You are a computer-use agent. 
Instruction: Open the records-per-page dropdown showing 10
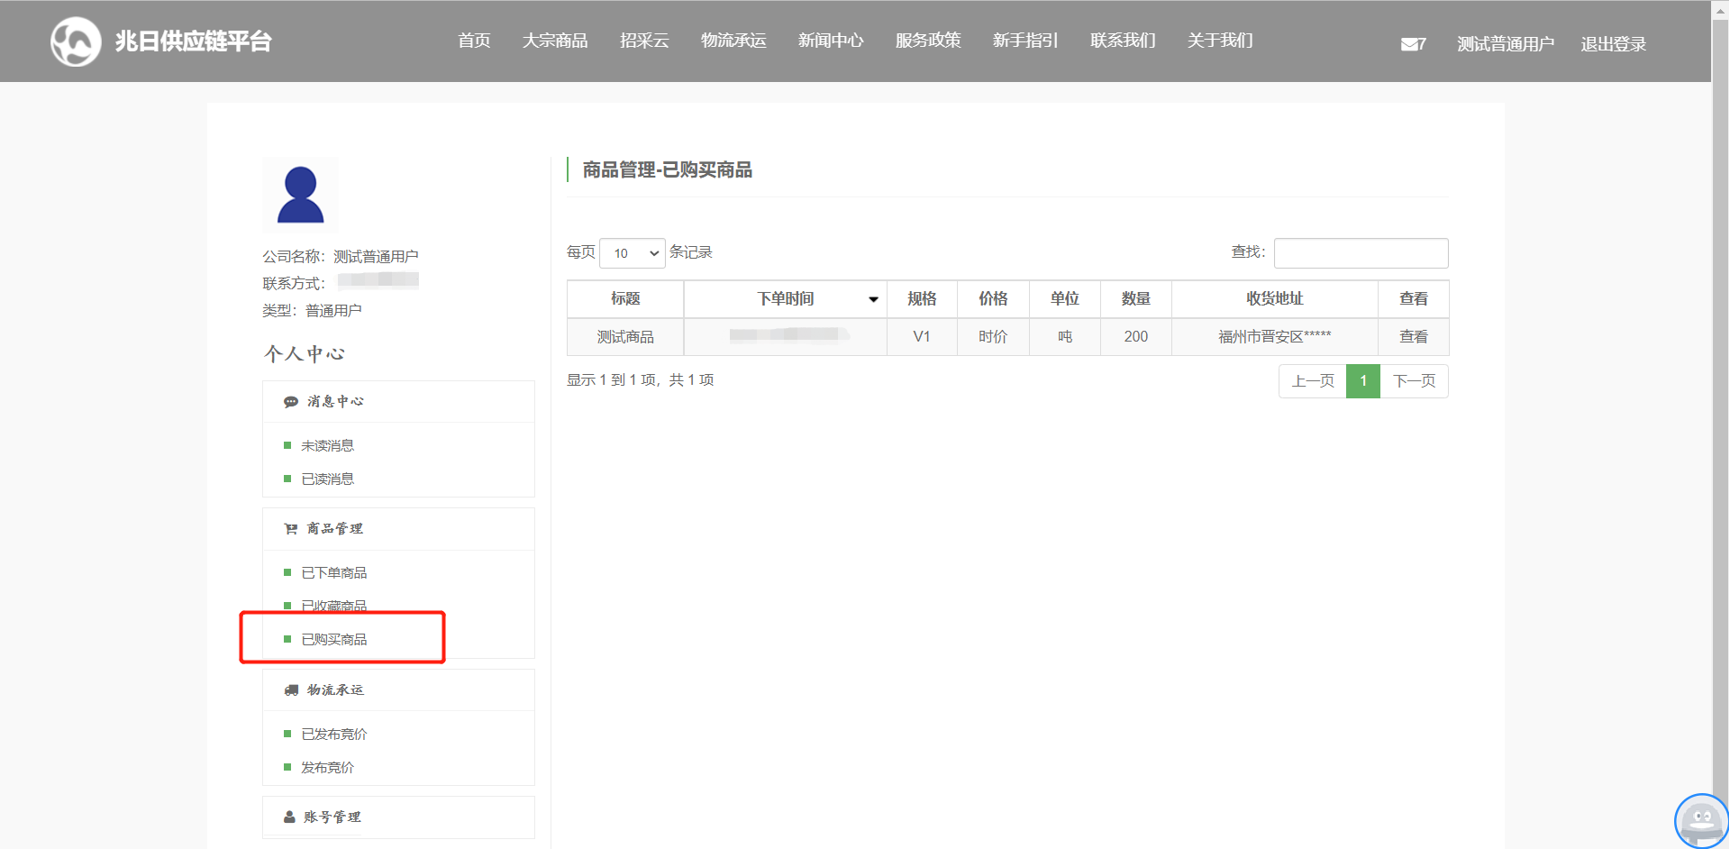click(632, 253)
